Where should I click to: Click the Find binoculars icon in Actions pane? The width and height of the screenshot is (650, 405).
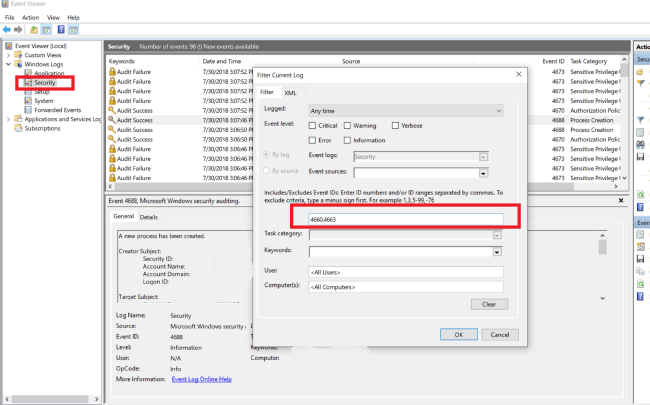point(640,145)
